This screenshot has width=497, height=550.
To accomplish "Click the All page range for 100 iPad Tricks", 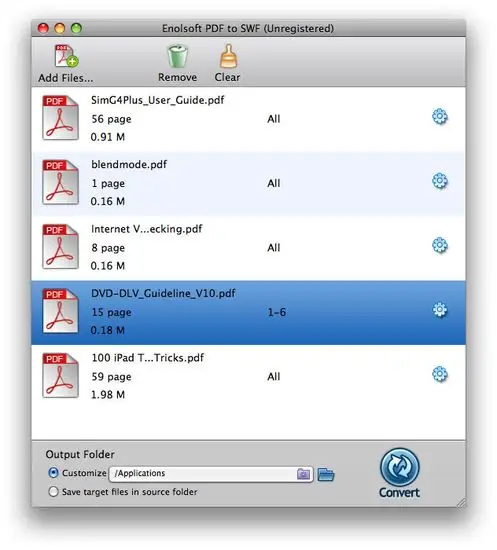I will 274,377.
